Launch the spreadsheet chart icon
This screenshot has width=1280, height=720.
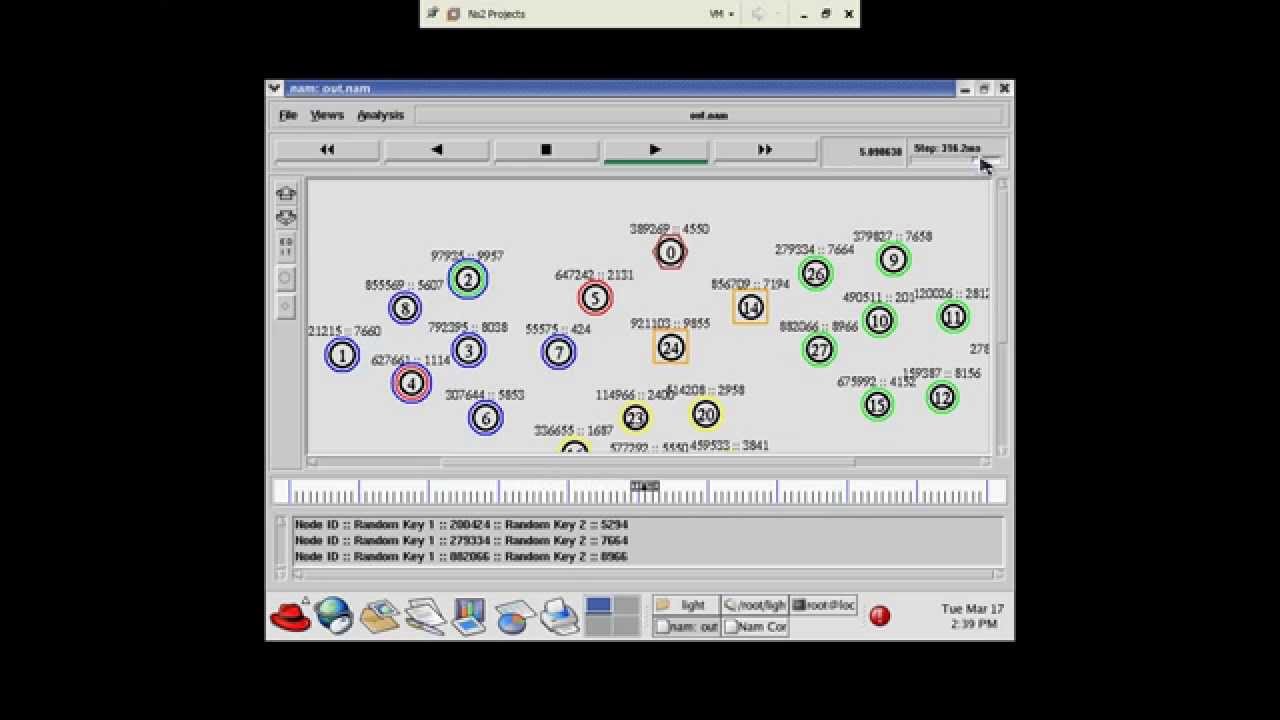coord(513,617)
